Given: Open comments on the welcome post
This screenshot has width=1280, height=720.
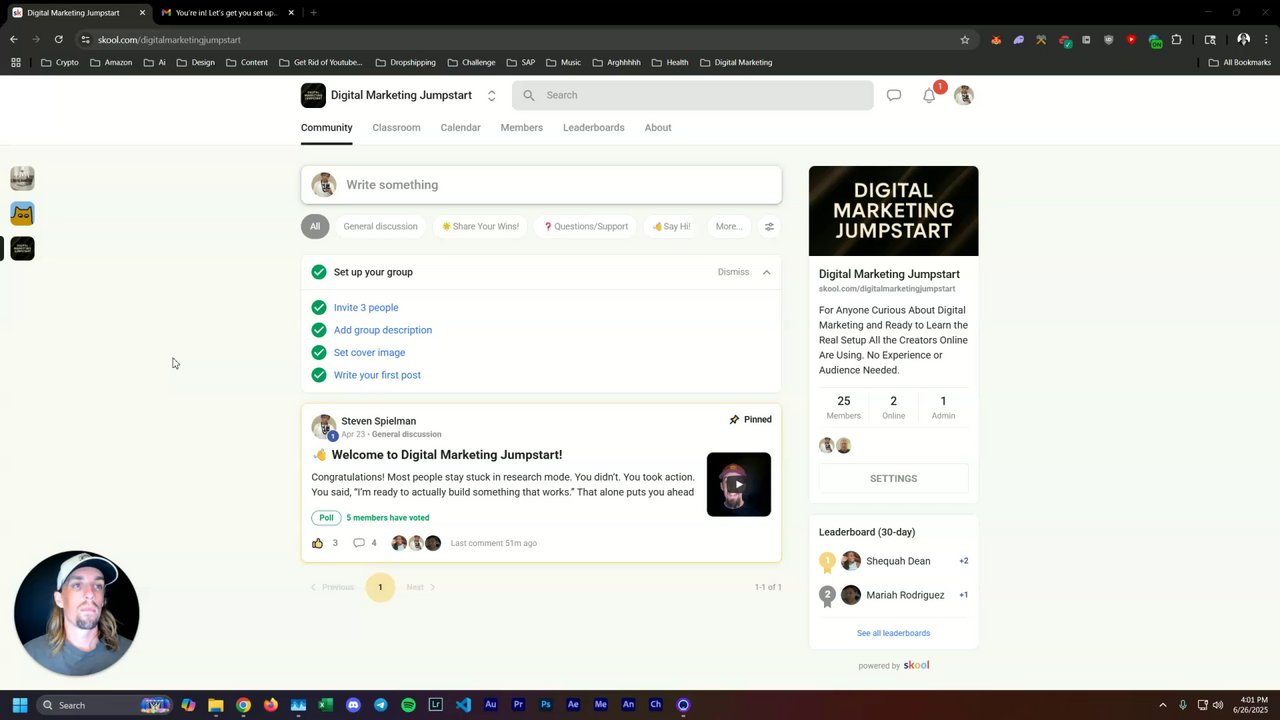Looking at the screenshot, I should (359, 543).
